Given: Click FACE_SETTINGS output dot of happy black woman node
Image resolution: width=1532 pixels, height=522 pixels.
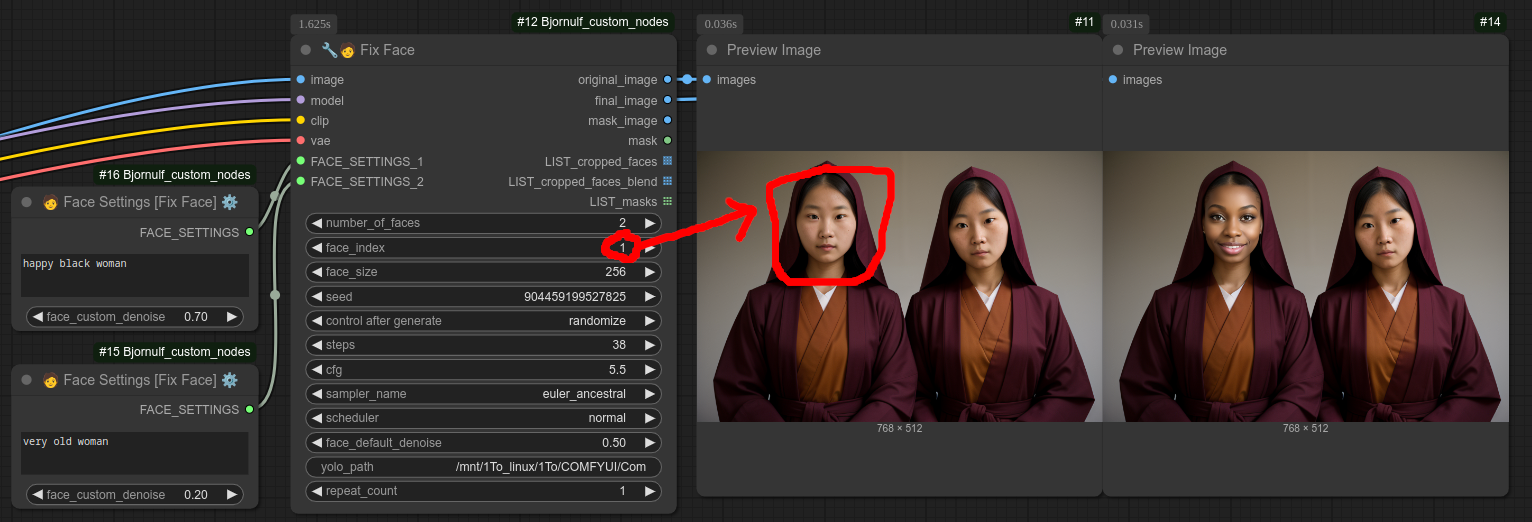Looking at the screenshot, I should [x=249, y=232].
